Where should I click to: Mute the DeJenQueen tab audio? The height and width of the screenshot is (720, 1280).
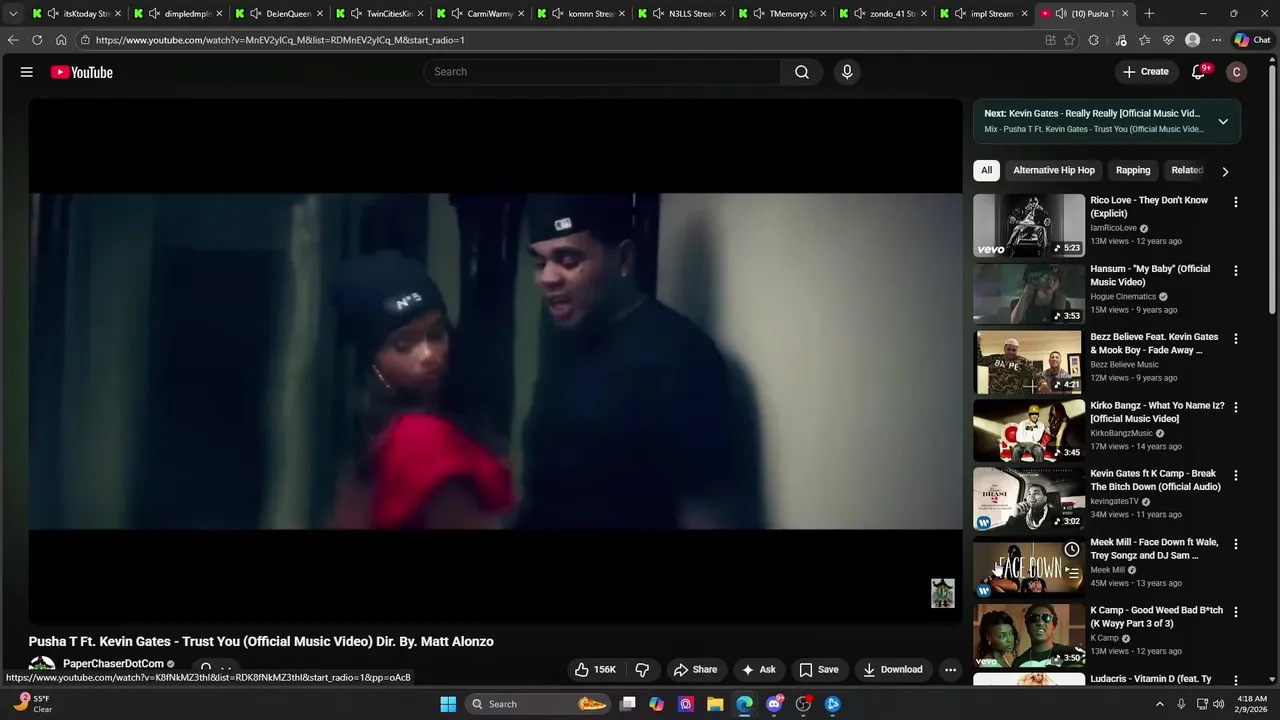(255, 14)
